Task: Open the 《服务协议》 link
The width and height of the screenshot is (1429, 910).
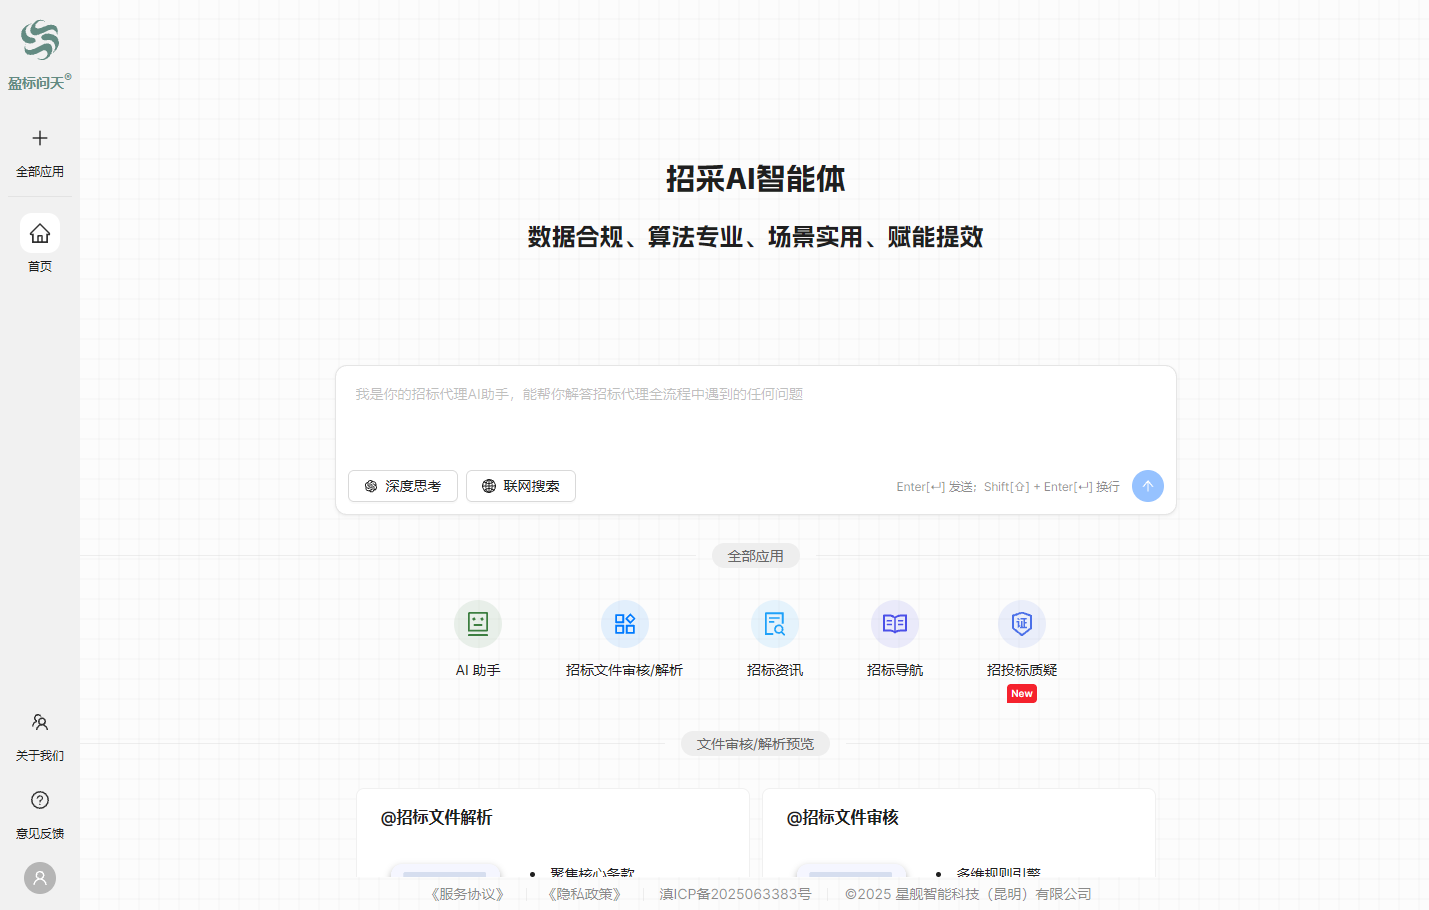Action: [468, 894]
